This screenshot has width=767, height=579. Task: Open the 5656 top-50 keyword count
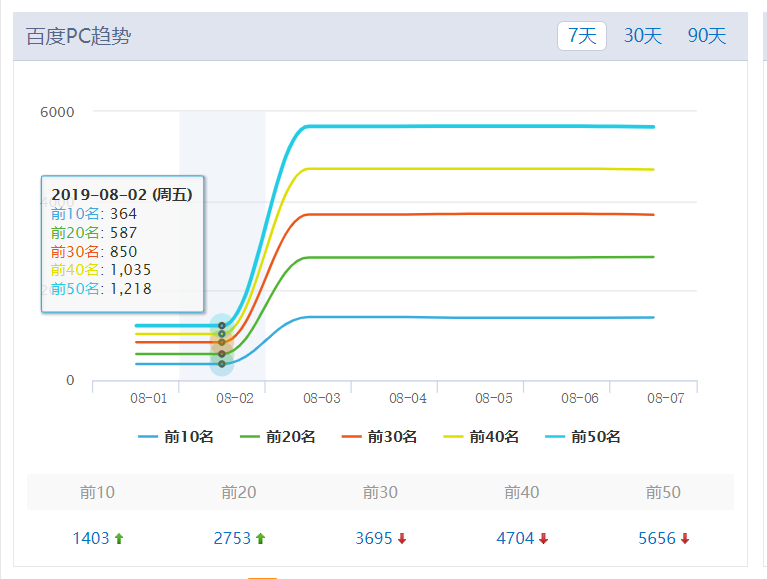657,538
